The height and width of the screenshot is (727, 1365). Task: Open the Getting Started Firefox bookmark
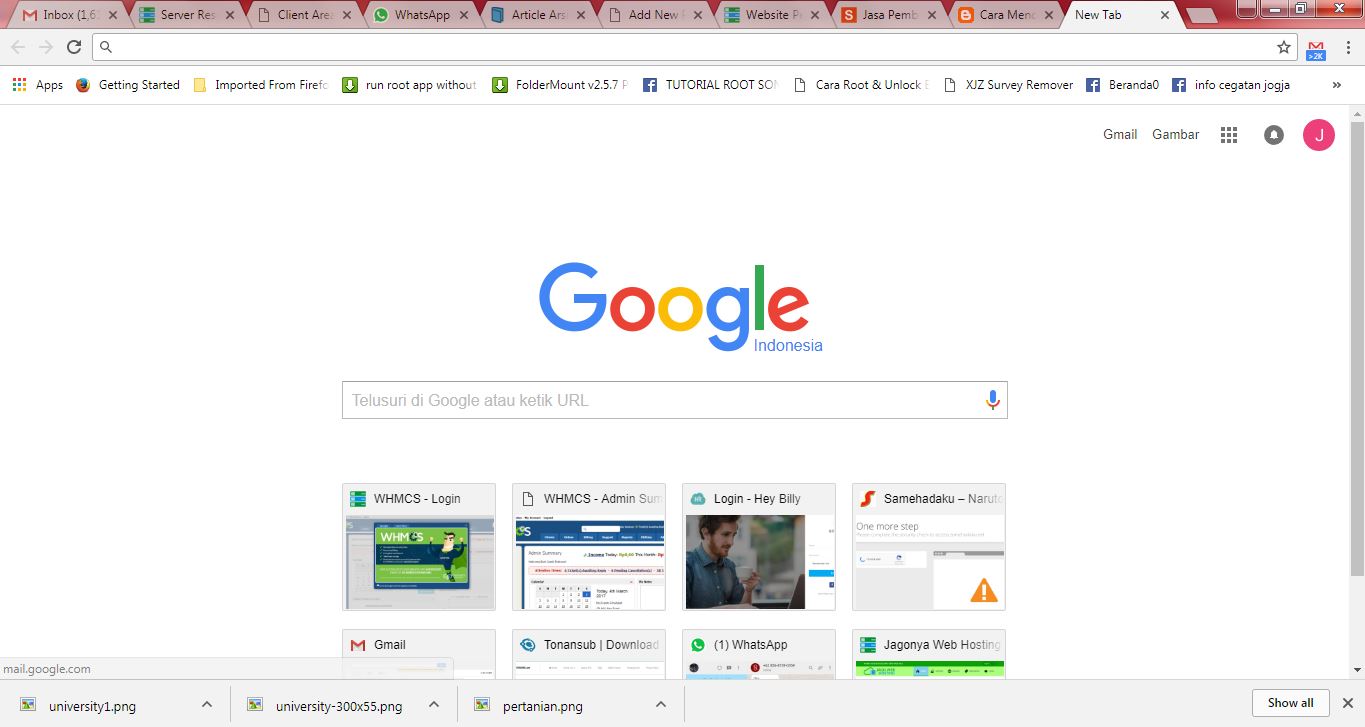pos(128,85)
